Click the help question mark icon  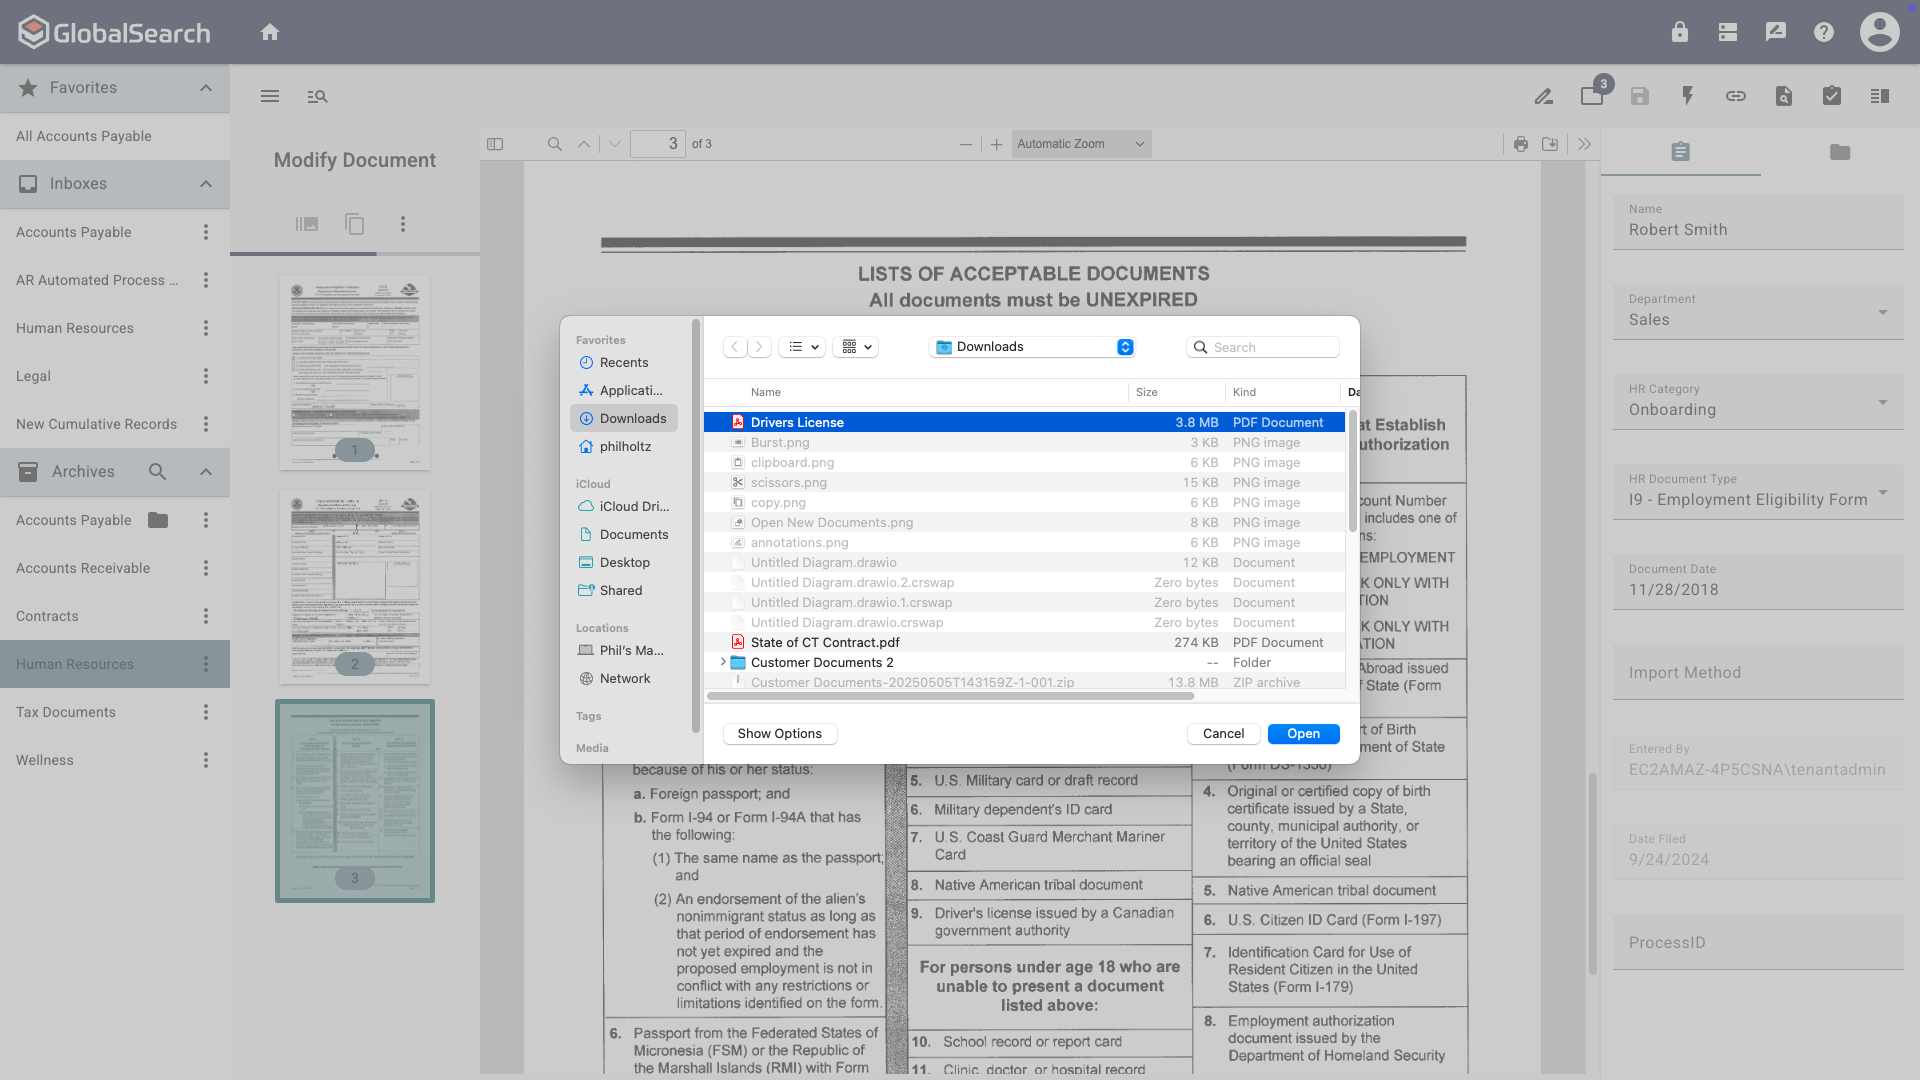[x=1823, y=32]
